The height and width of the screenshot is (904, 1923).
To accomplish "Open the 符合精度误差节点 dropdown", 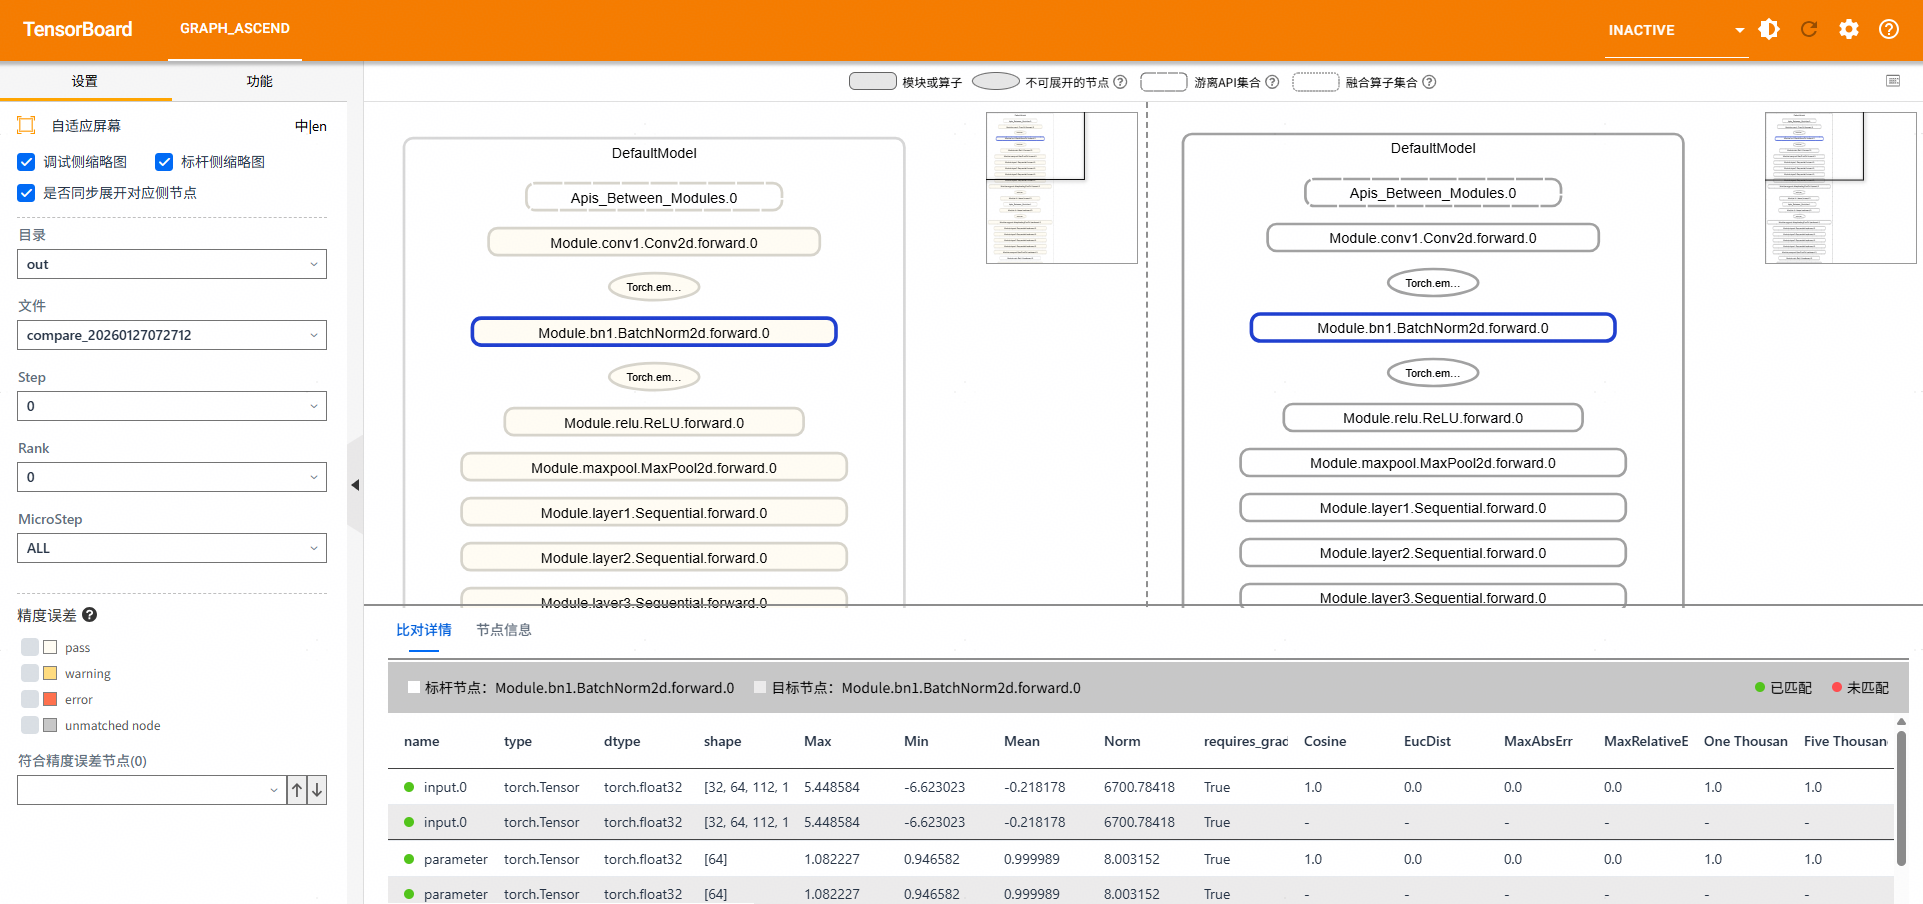I will click(x=151, y=790).
